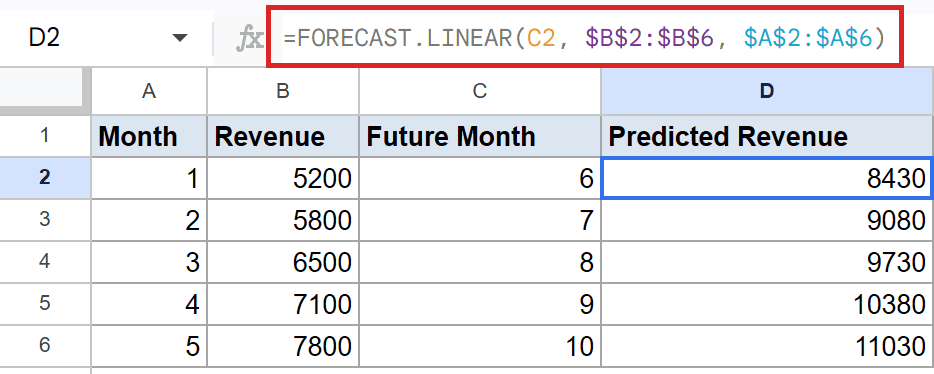Screen dimensions: 934x374
Task: Select Future Month cell with 8
Action: click(x=480, y=262)
